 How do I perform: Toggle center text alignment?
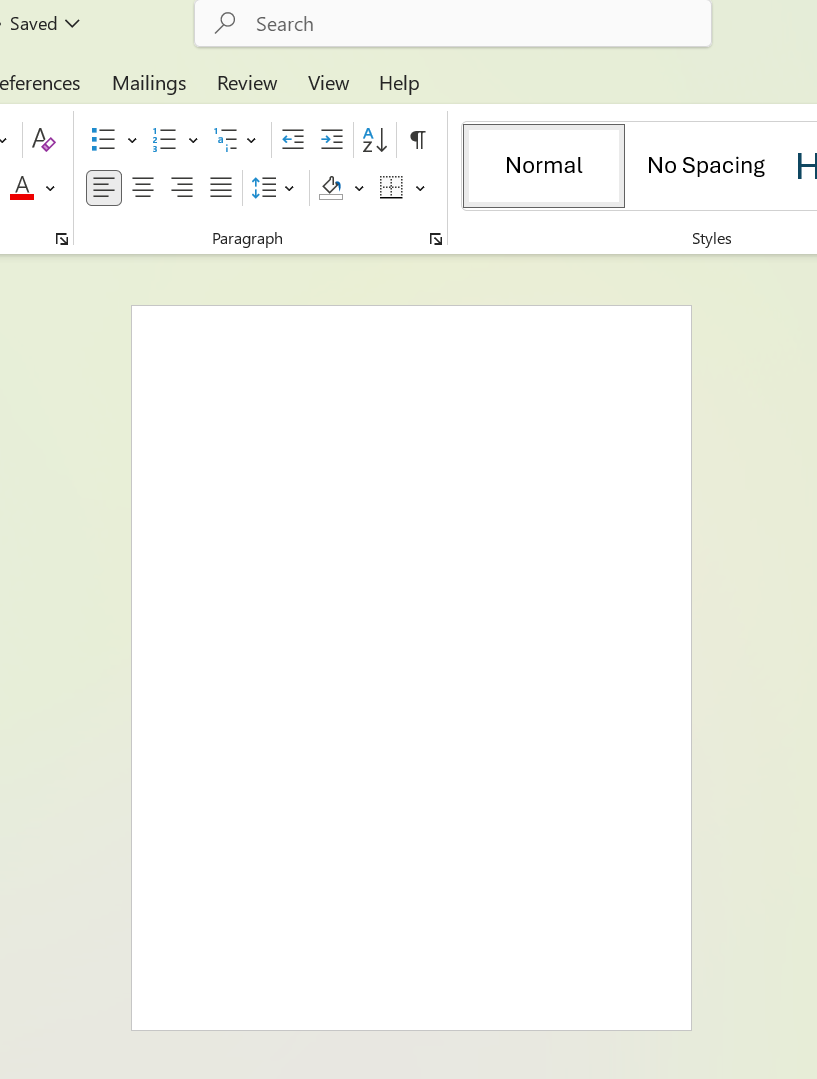(x=143, y=188)
